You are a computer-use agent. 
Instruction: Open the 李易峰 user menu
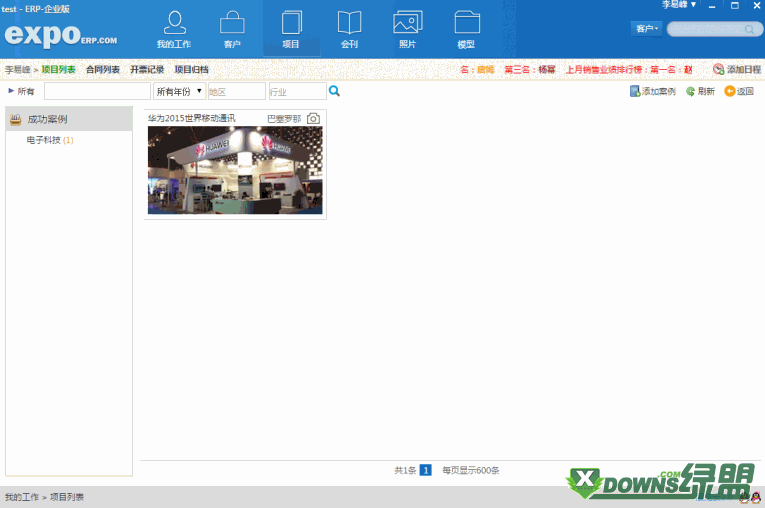(x=679, y=5)
